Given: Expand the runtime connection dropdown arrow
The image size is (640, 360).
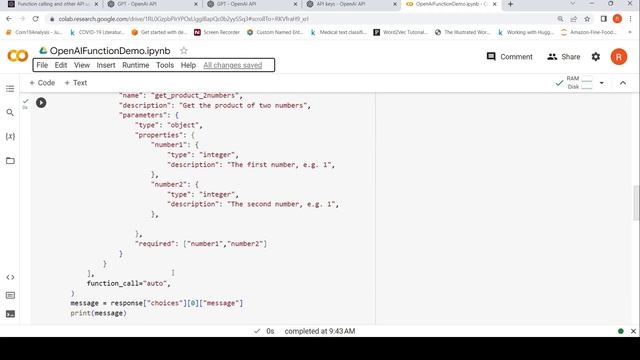Looking at the screenshot, I should pyautogui.click(x=602, y=83).
